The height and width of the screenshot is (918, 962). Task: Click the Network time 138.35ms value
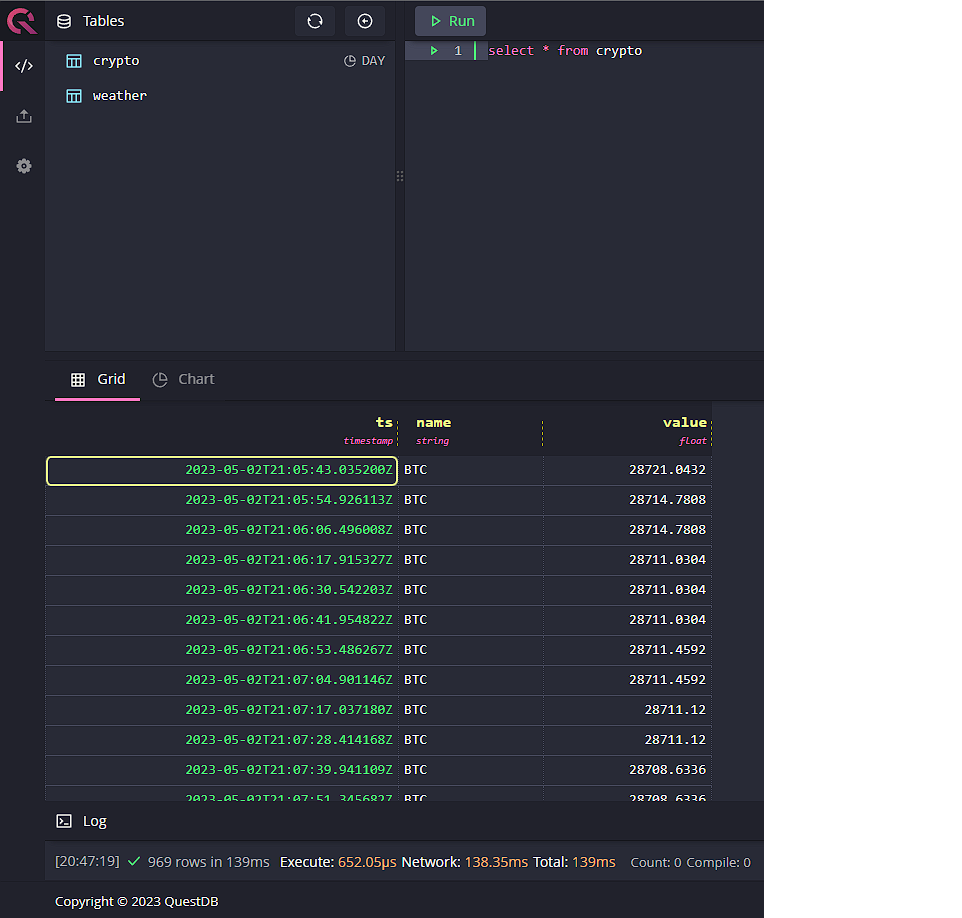496,862
